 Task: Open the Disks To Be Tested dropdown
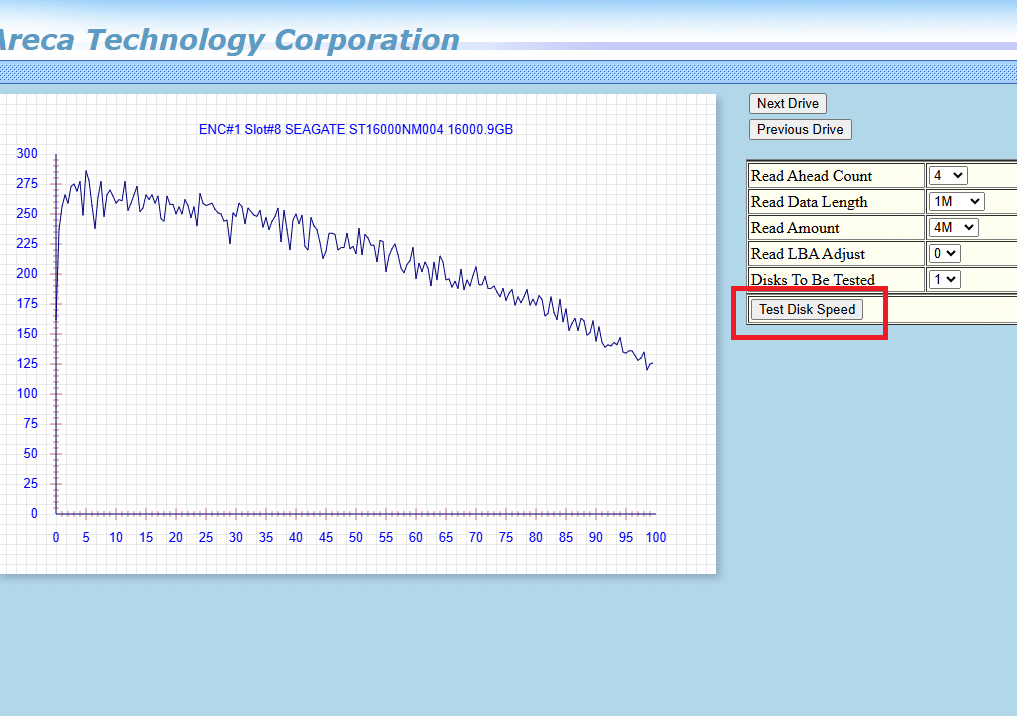click(x=942, y=279)
